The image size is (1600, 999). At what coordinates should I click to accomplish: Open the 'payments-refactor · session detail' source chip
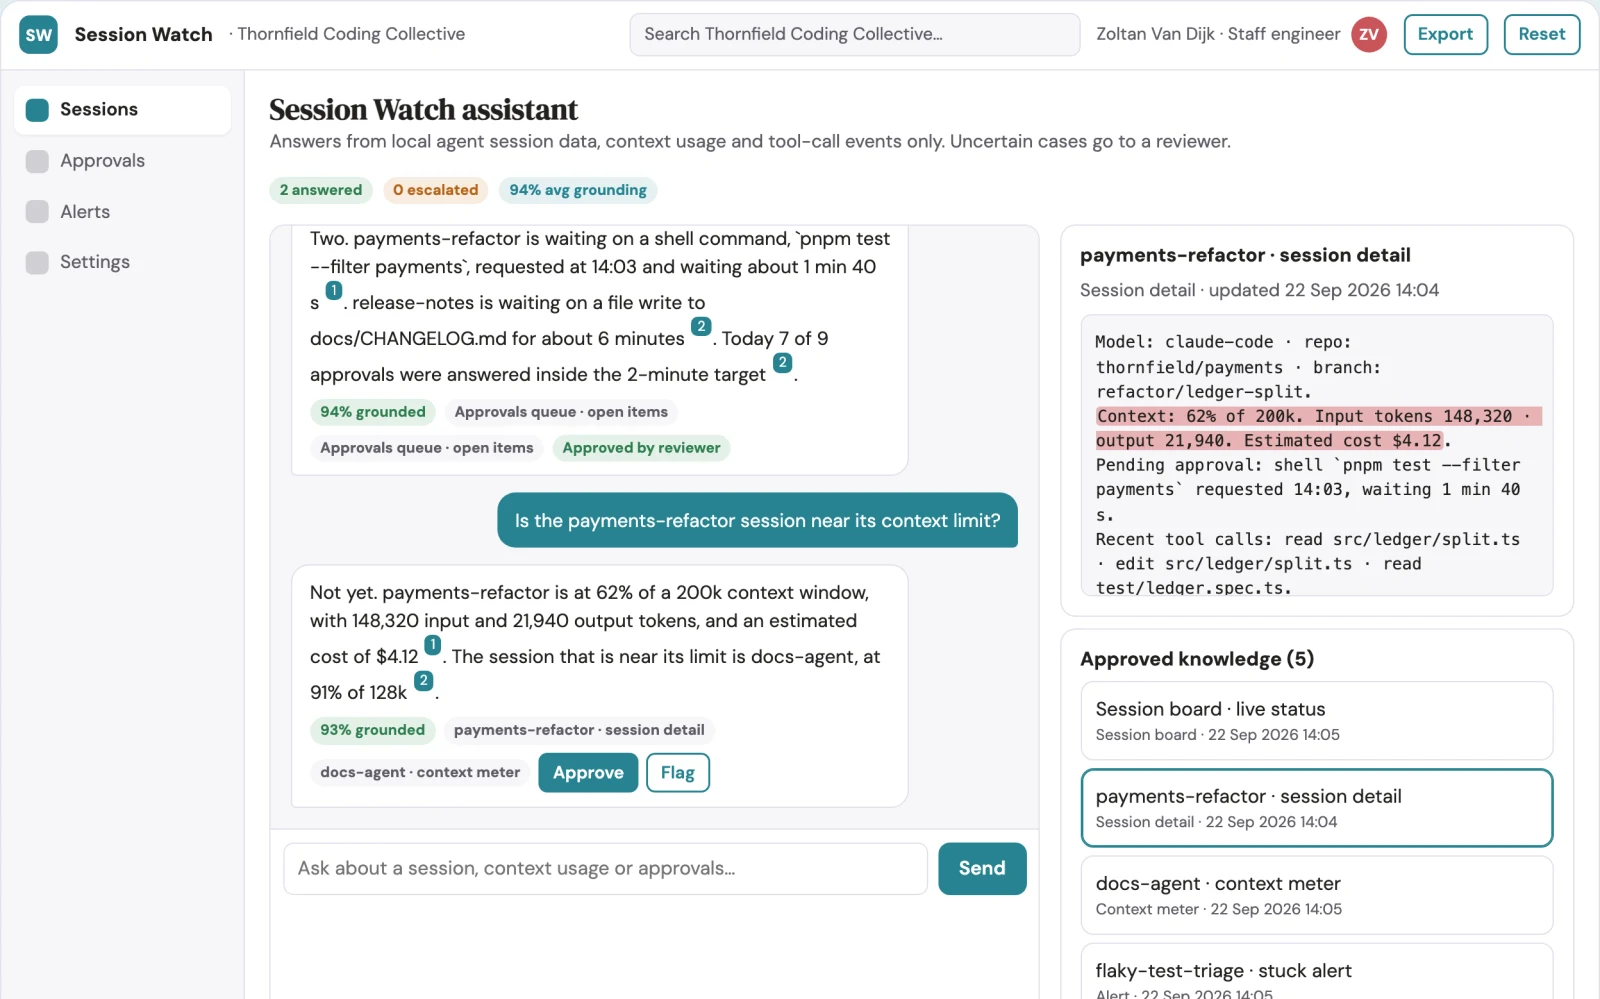pos(579,730)
